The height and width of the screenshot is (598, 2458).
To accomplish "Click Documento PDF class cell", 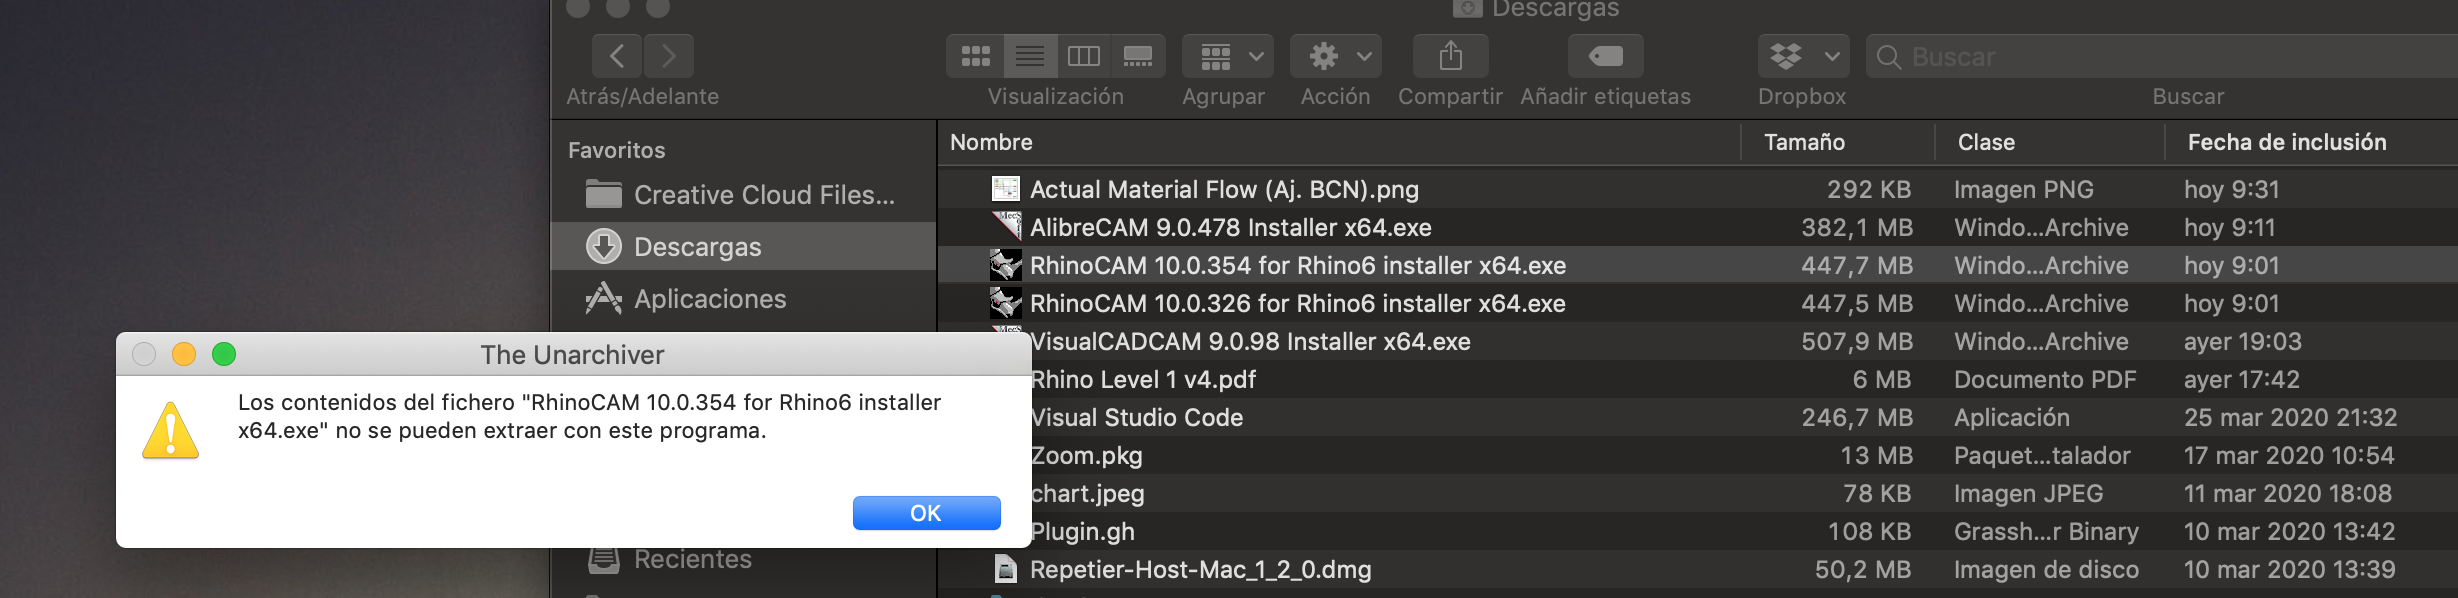I will pyautogui.click(x=2045, y=379).
